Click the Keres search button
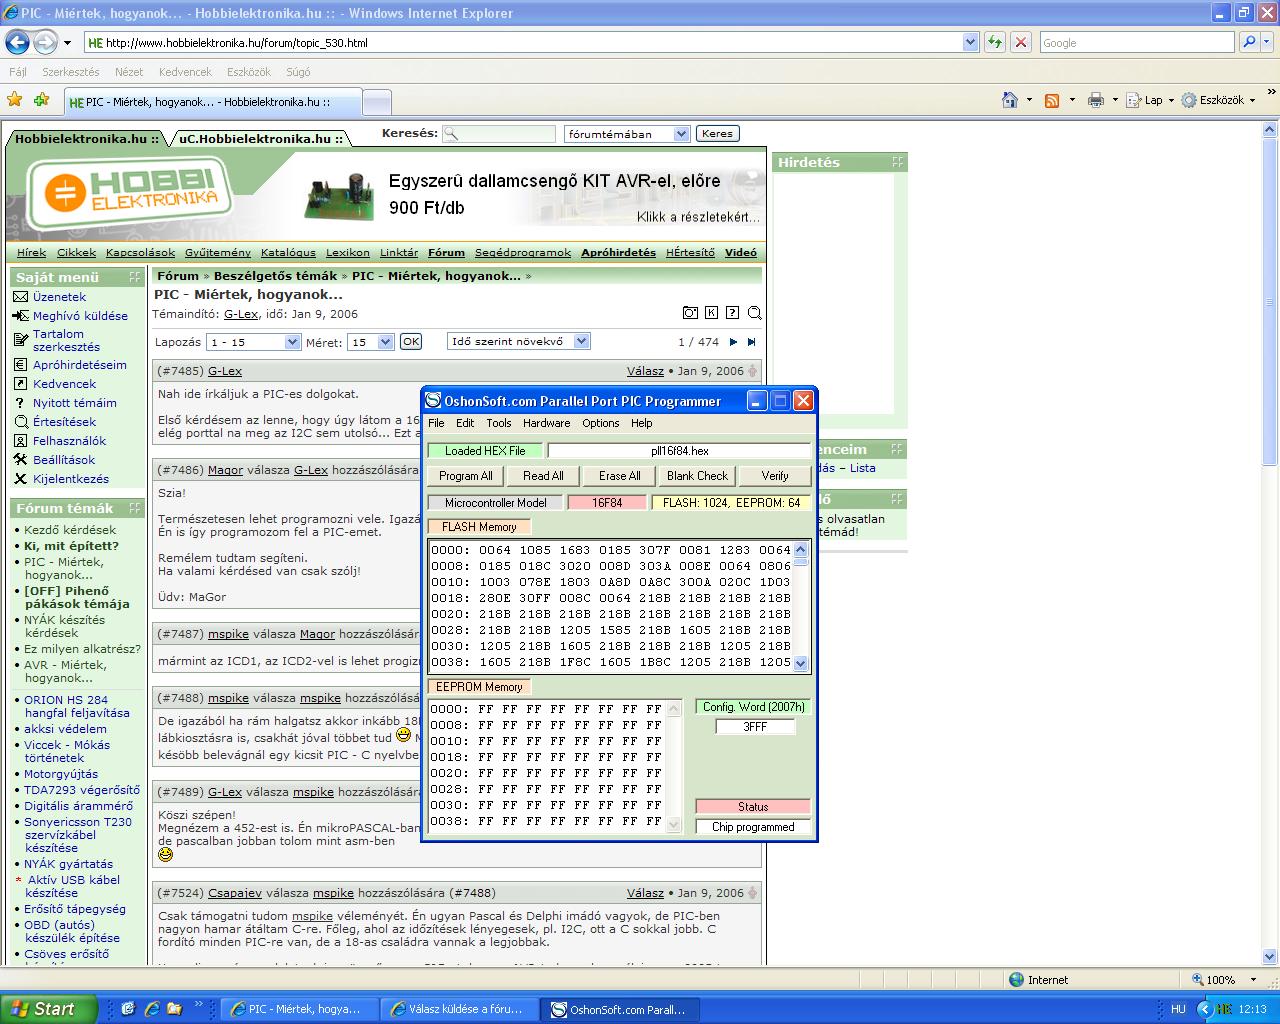This screenshot has height=1024, width=1280. tap(717, 134)
